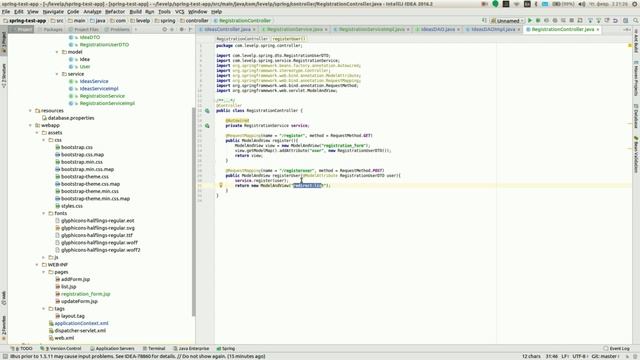The image size is (640, 360).
Task: Click the registerUser() breadcrumb in editor
Action: tap(289, 39)
